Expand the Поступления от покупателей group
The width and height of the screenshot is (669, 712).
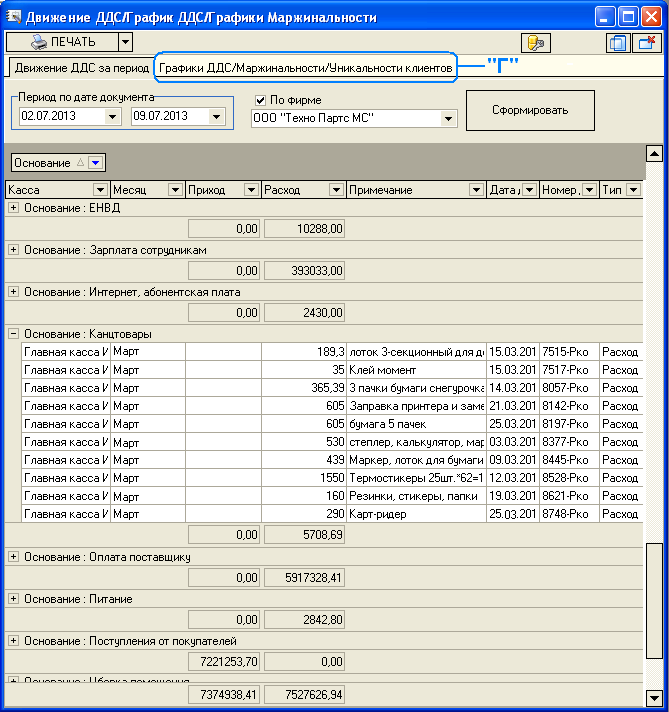(14, 641)
